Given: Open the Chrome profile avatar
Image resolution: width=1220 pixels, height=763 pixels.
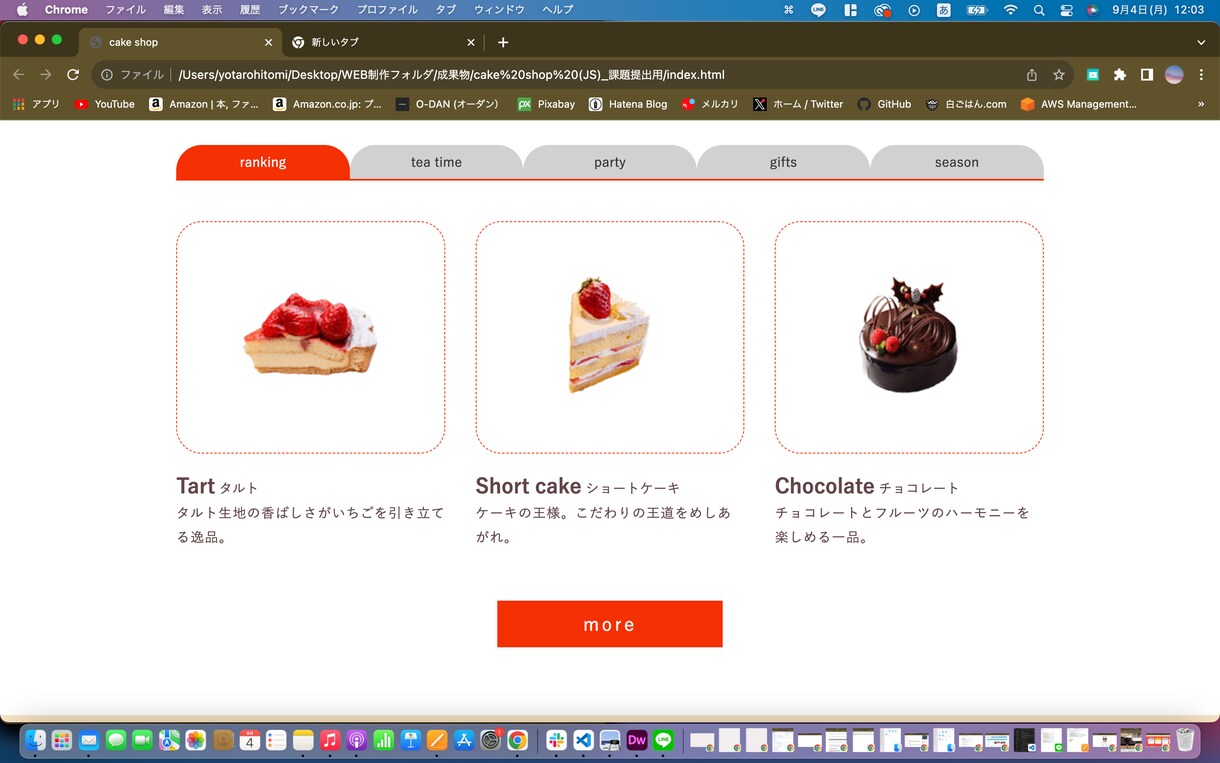Looking at the screenshot, I should point(1174,75).
